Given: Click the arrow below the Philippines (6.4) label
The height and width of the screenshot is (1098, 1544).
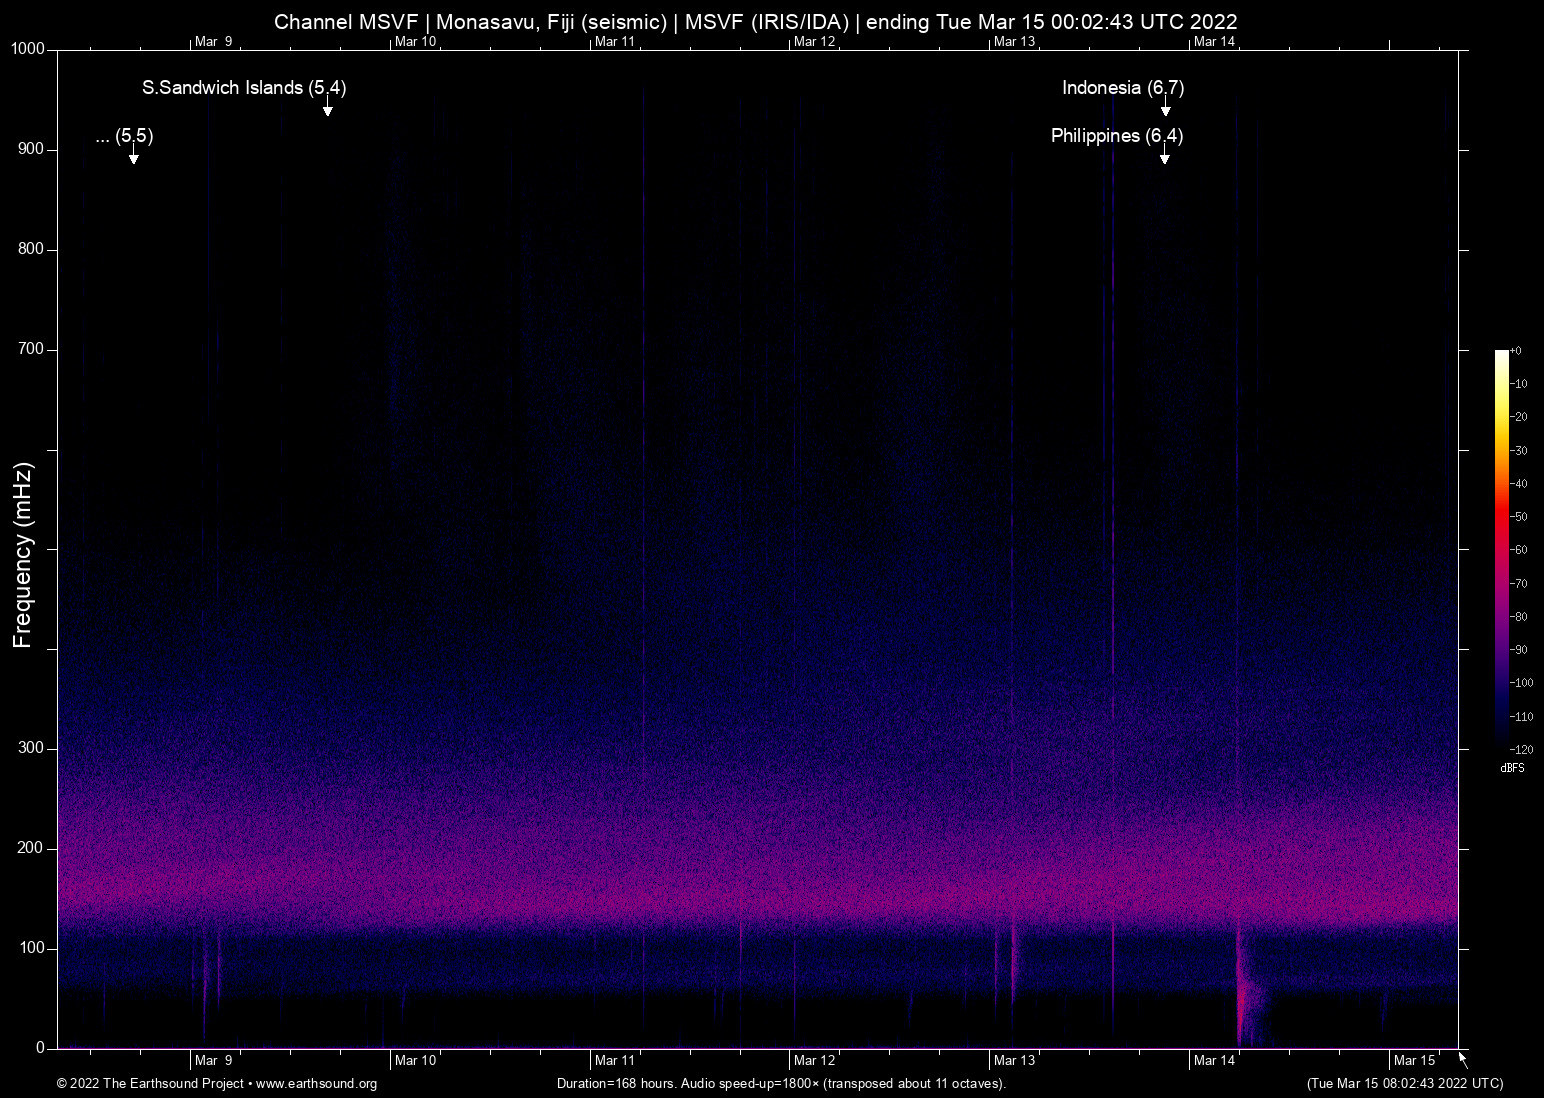Looking at the screenshot, I should pos(1164,156).
